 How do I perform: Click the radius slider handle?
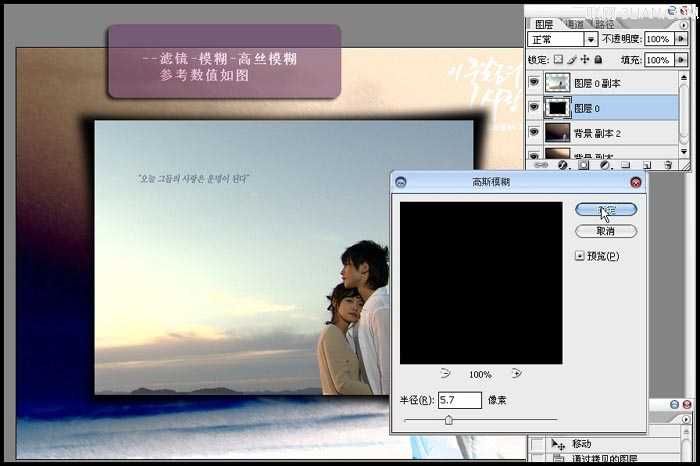click(x=448, y=420)
